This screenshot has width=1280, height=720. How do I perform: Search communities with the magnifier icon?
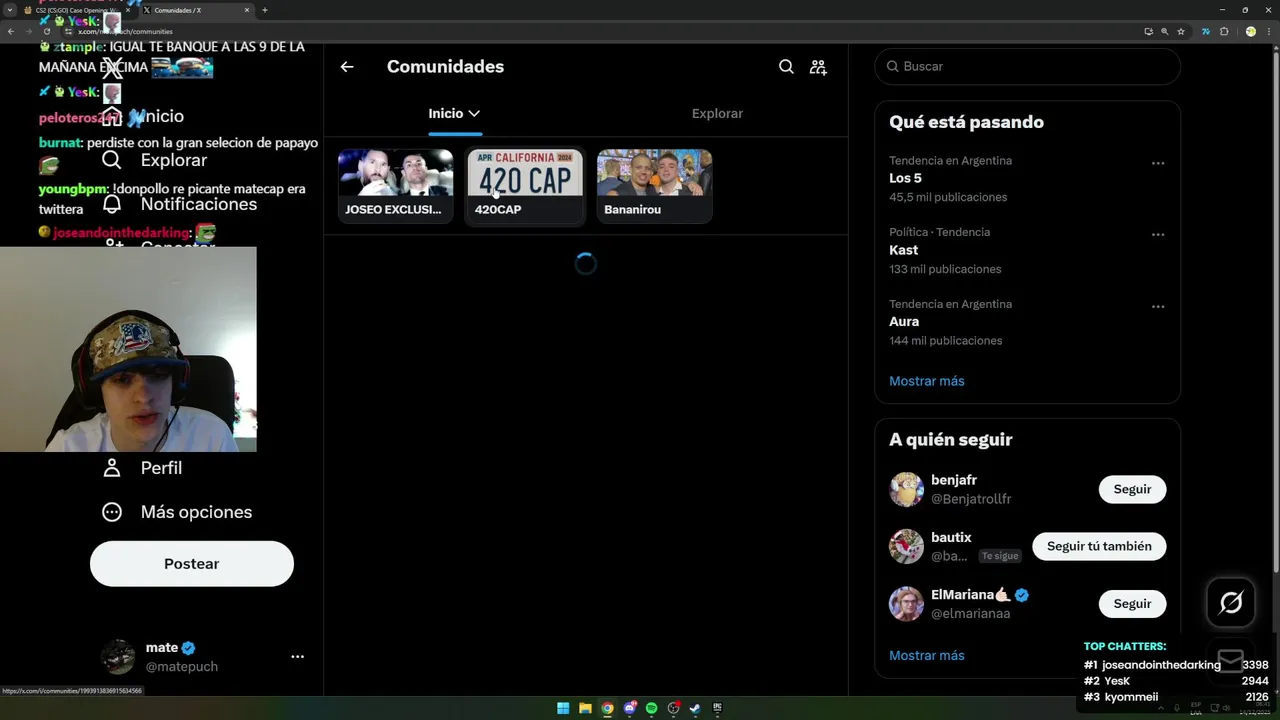(786, 67)
